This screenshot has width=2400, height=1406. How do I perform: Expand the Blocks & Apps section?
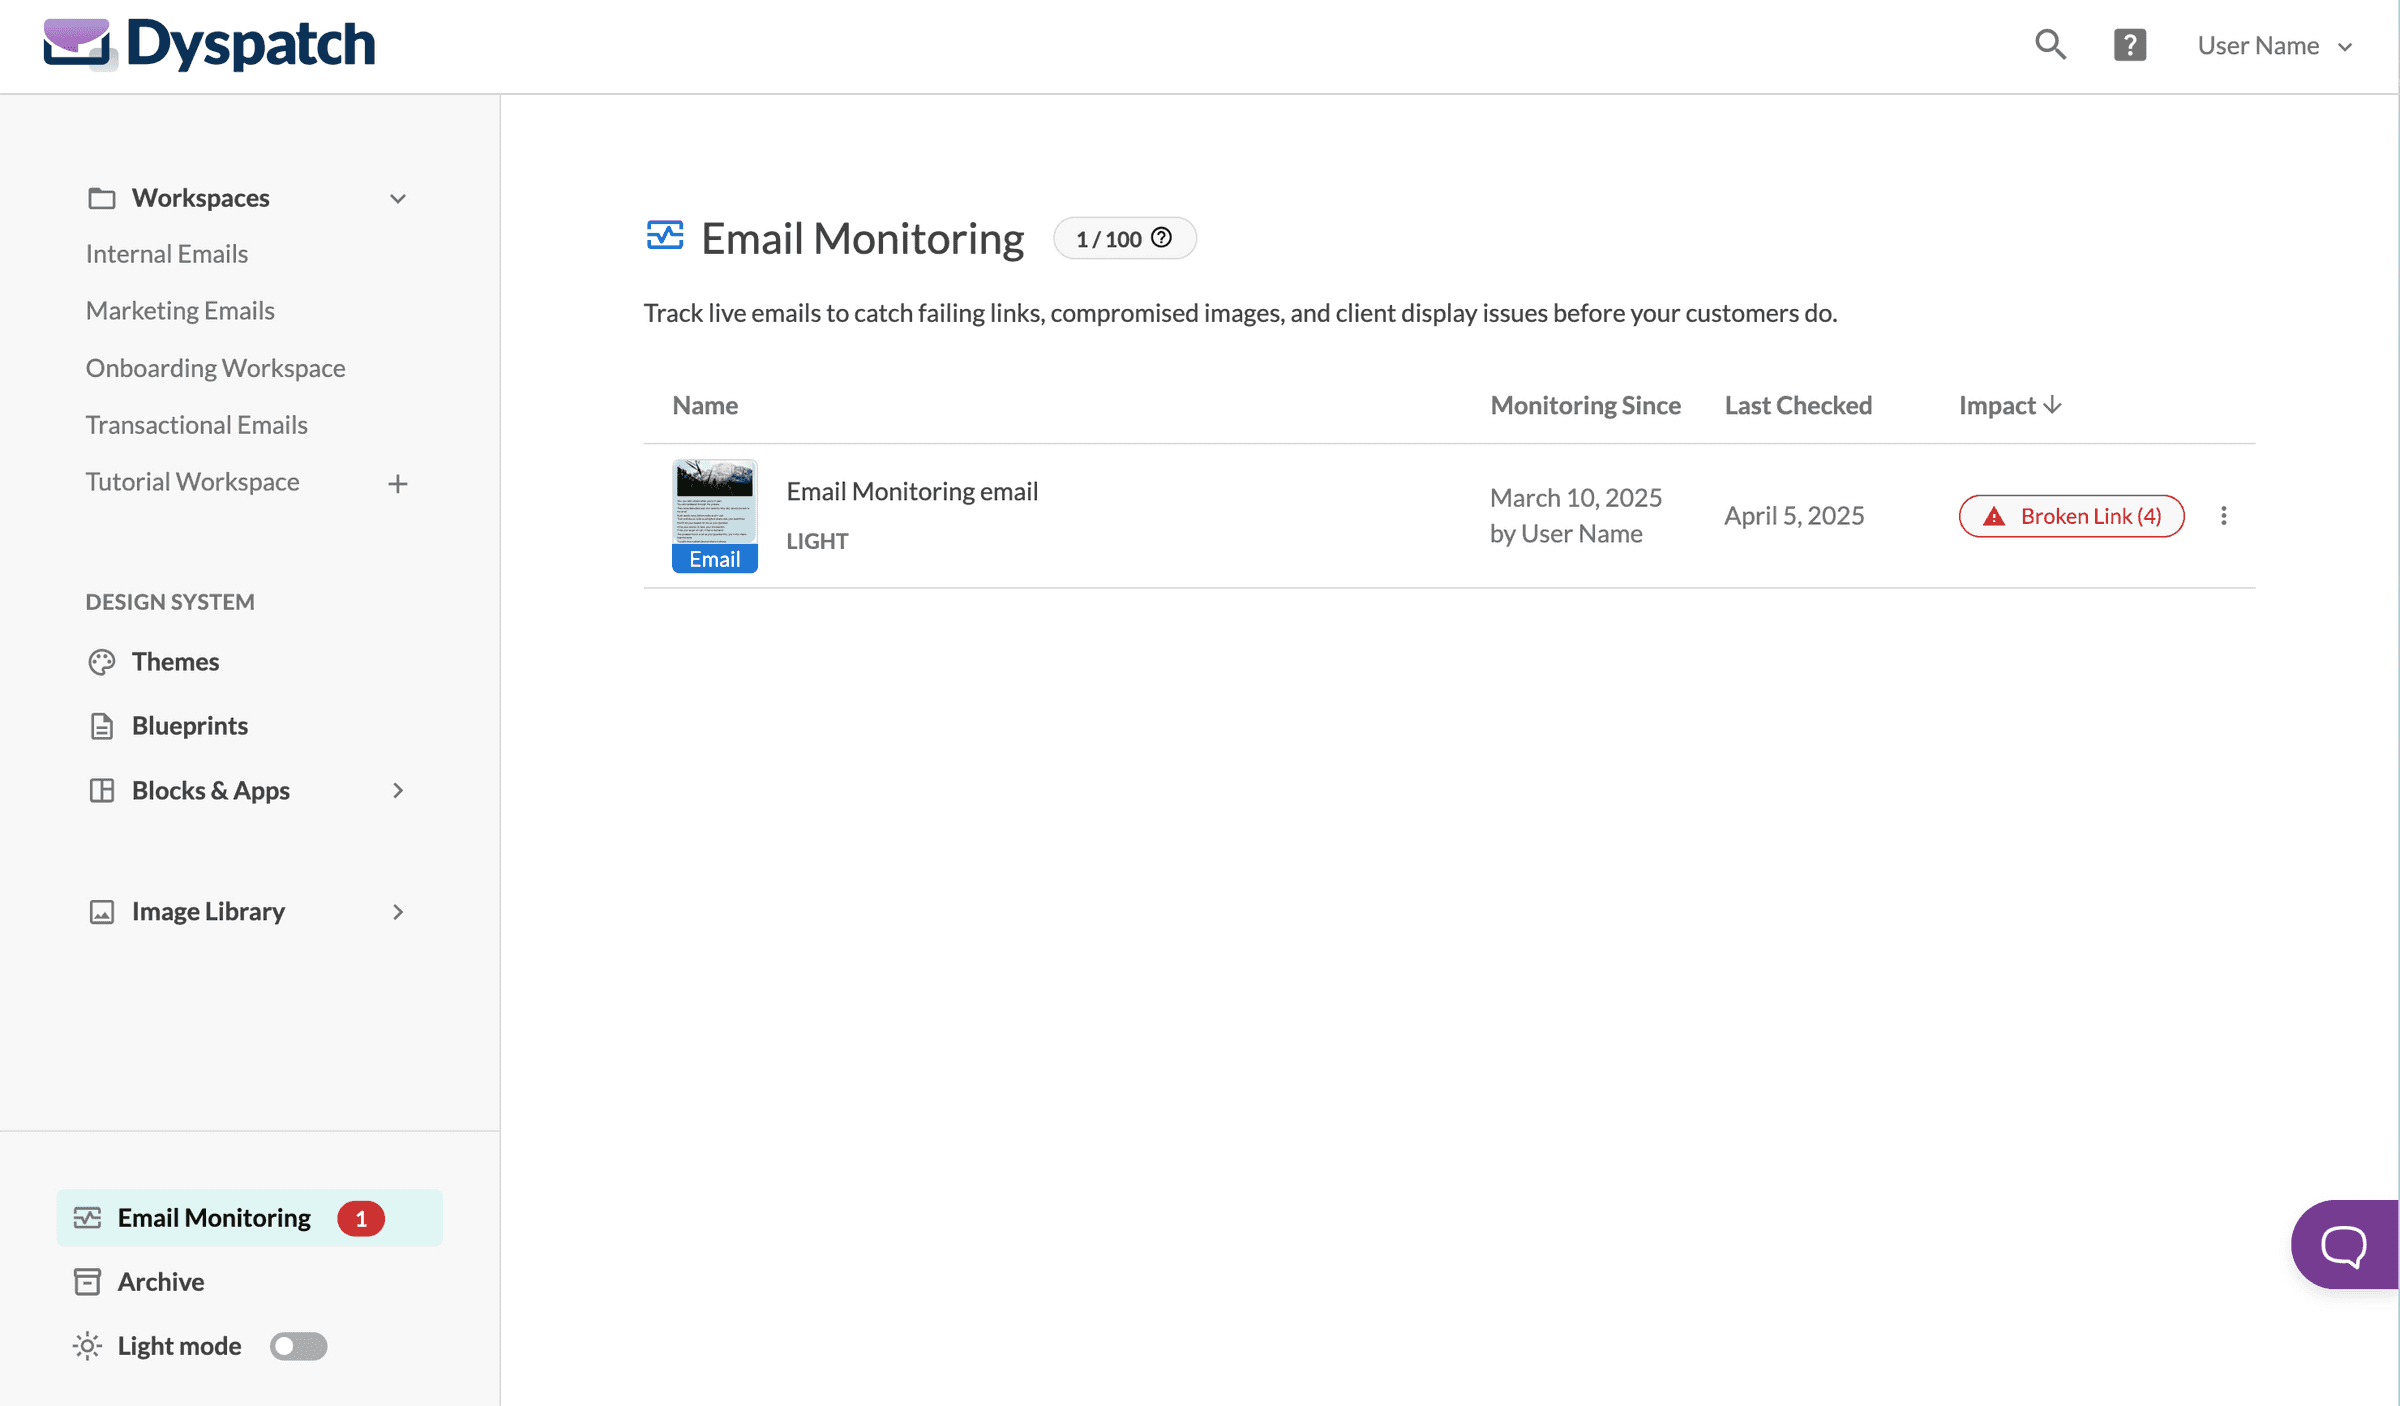(398, 790)
